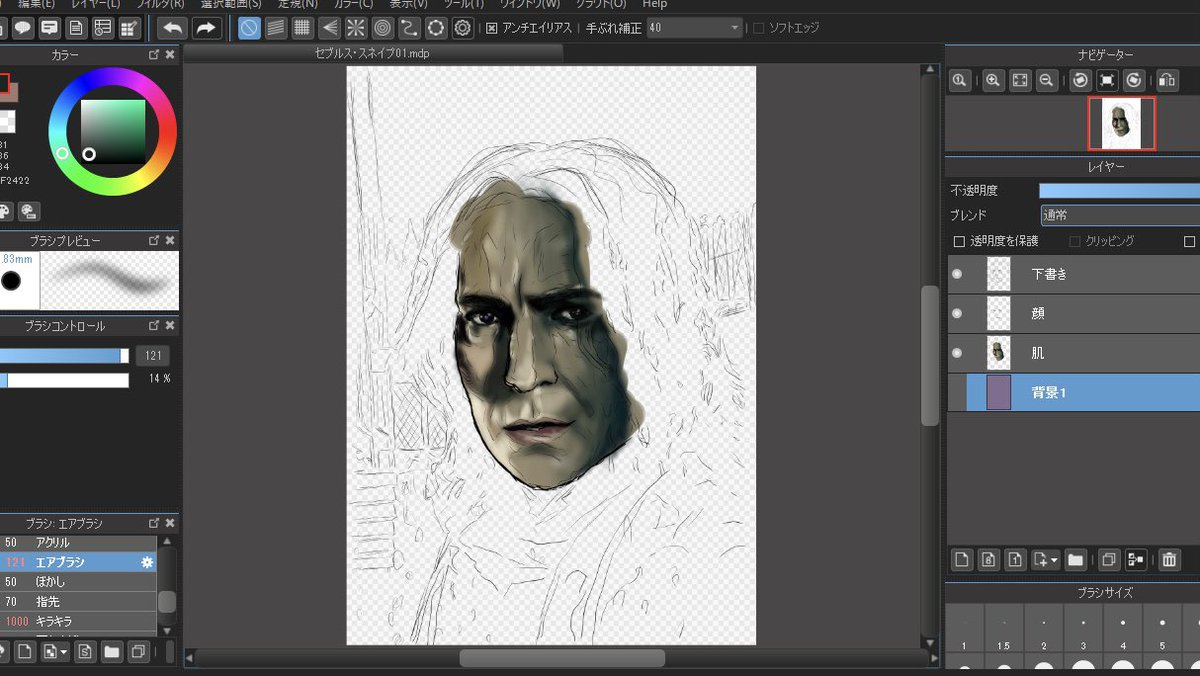
Task: Hide the 肌 layer
Action: (x=957, y=353)
